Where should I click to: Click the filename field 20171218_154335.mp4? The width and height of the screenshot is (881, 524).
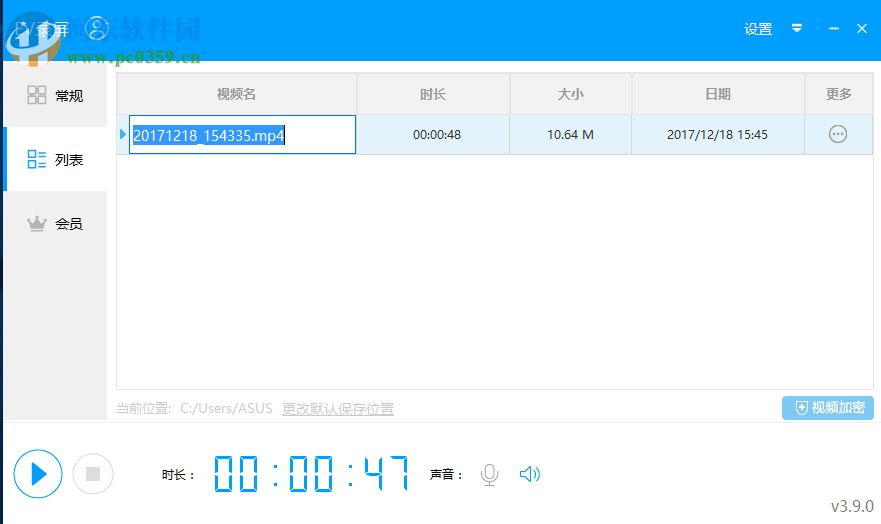(242, 134)
